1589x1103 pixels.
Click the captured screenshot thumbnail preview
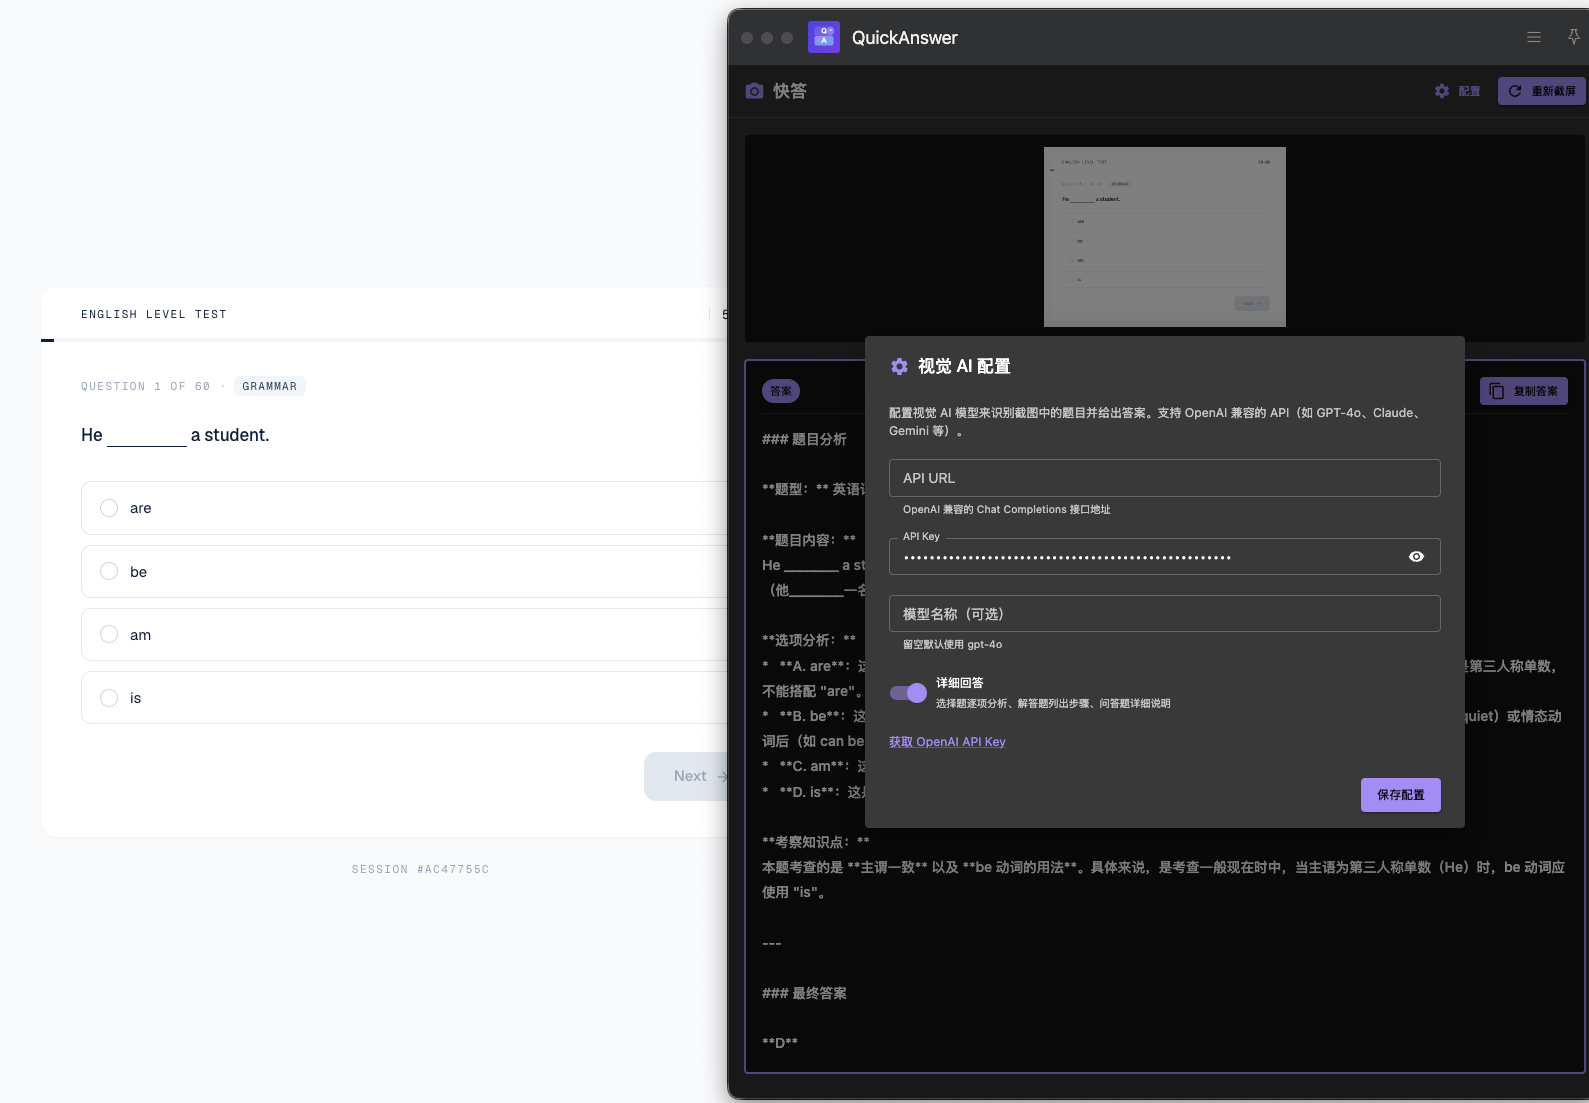pyautogui.click(x=1164, y=237)
